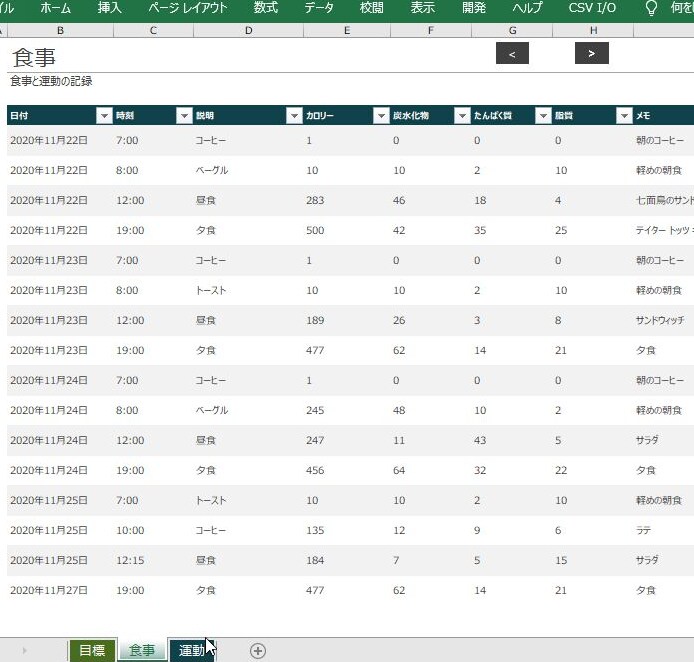This screenshot has width=694, height=662.
Task: Open the ページ レイアウト ribbon tab
Action: 188,8
